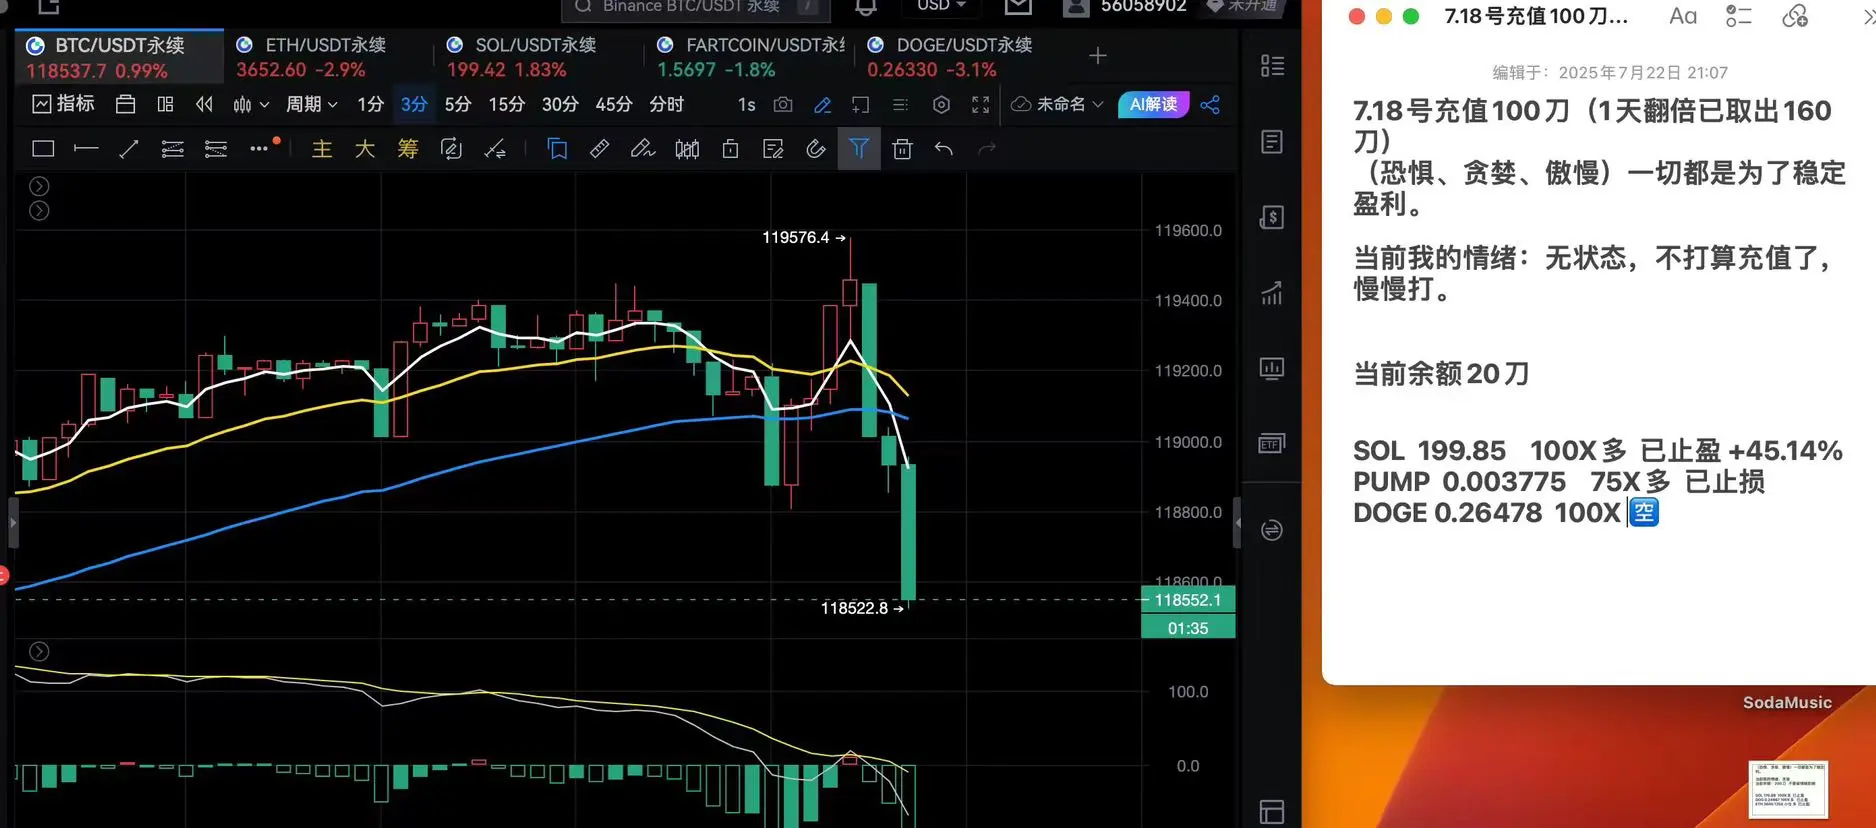This screenshot has height=828, width=1876.
Task: Select the 45分 timeframe
Action: (x=613, y=104)
